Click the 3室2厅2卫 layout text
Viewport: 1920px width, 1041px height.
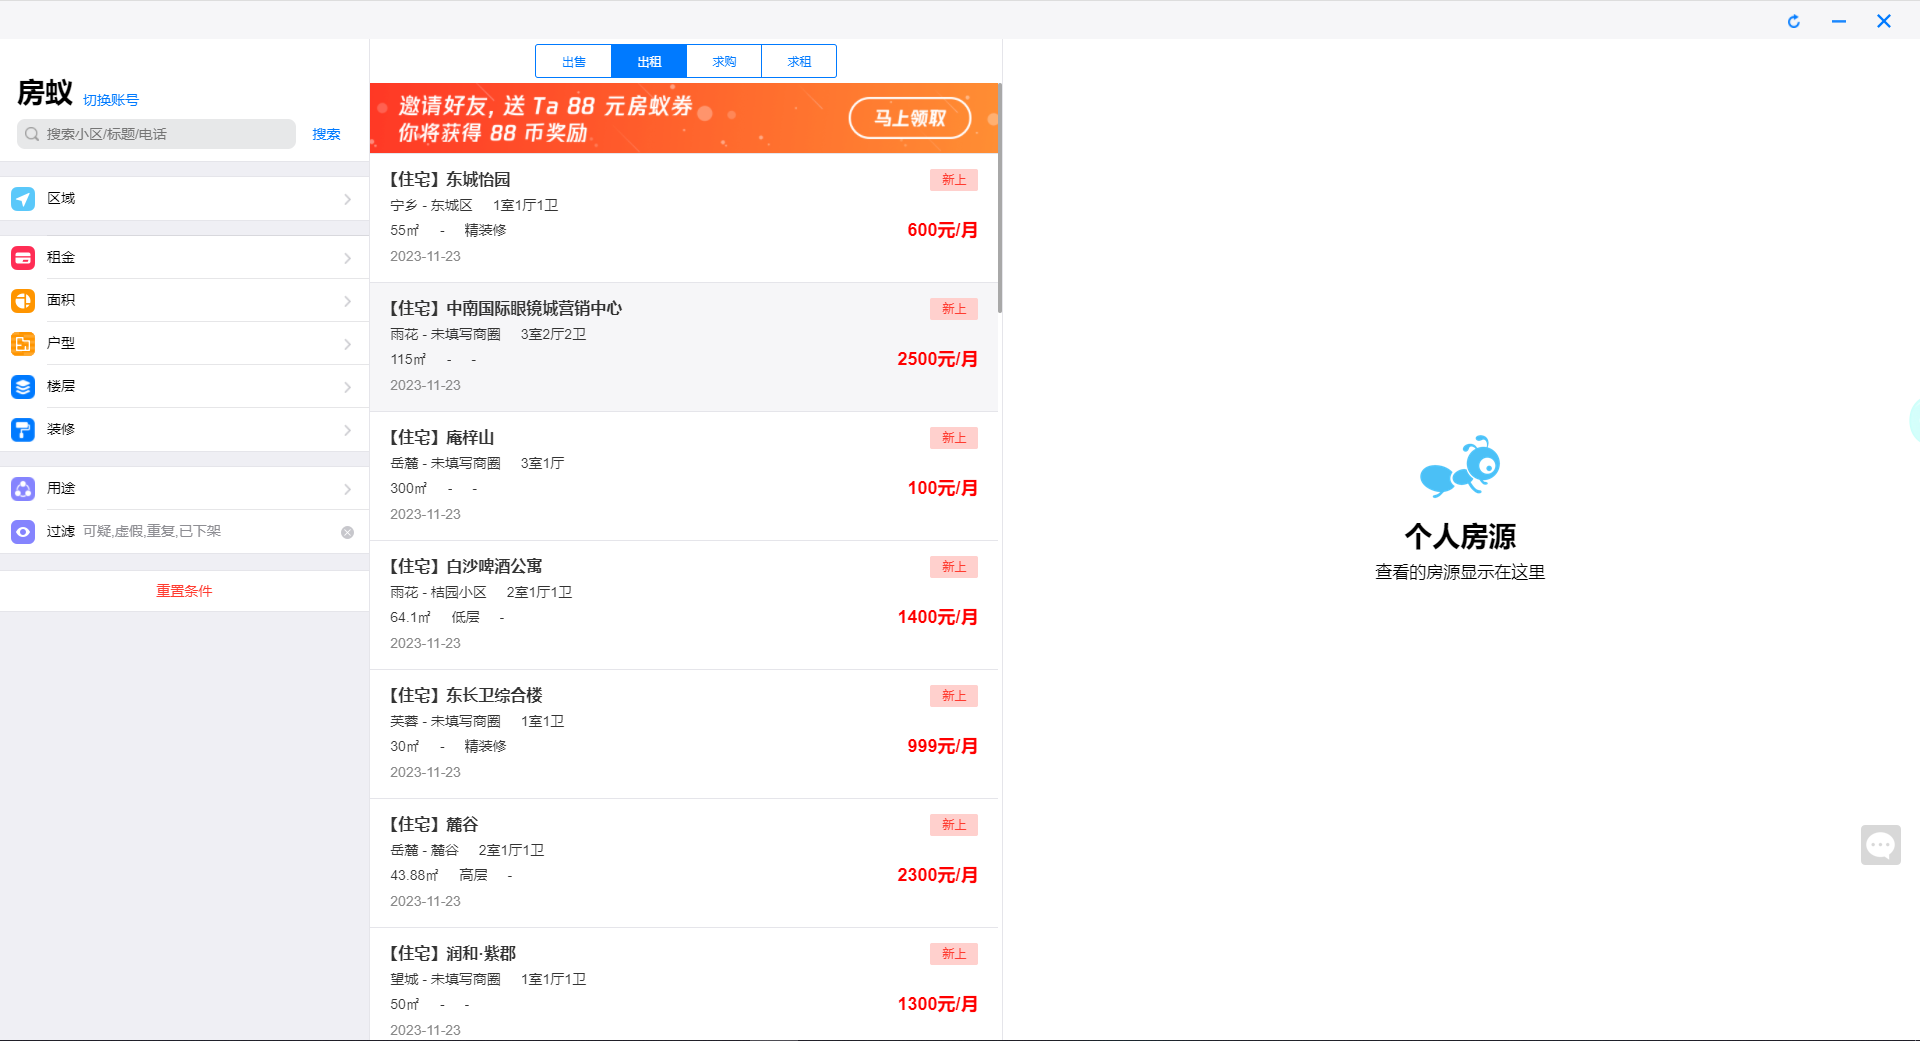pos(553,335)
